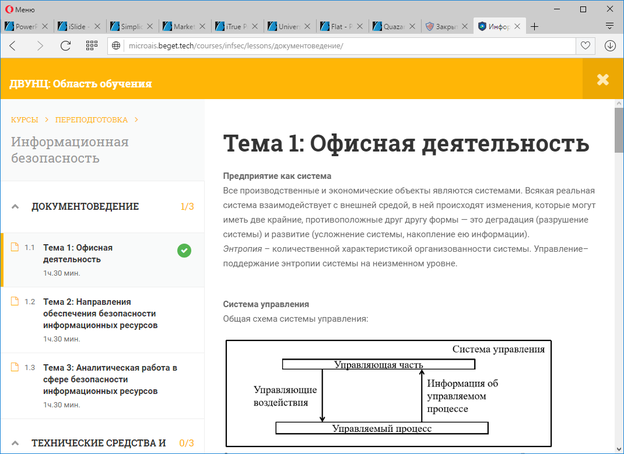
Task: Click the page vertical scrollbar thumb
Action: [x=619, y=130]
